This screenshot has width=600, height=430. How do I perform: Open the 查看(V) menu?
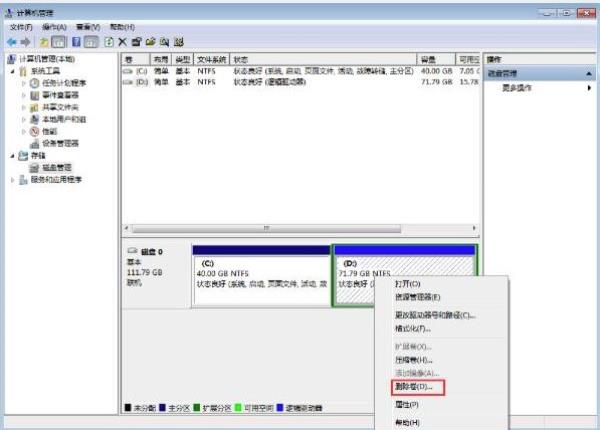(88, 27)
